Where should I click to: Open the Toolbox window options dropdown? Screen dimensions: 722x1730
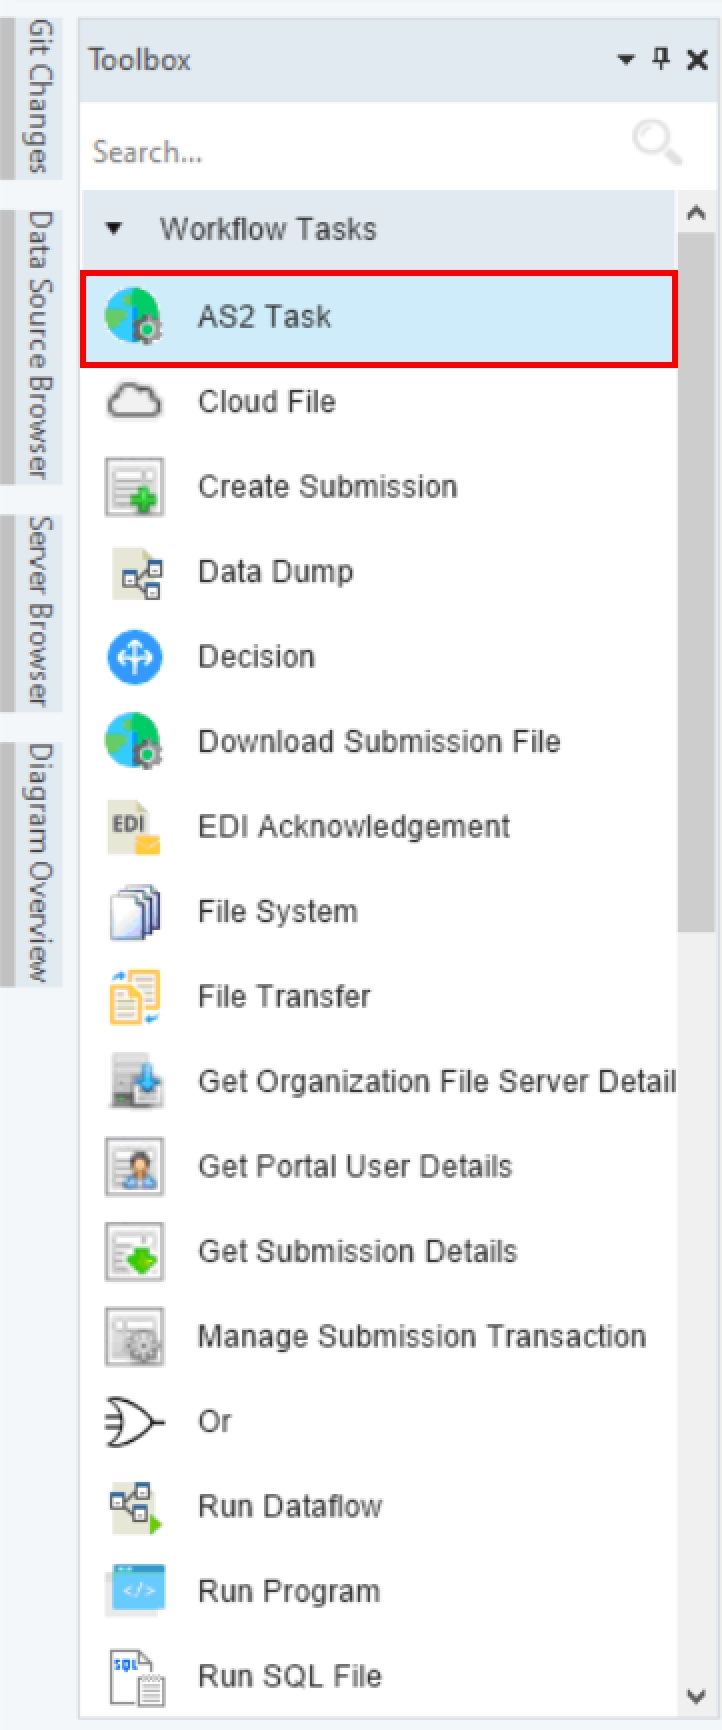coord(626,60)
